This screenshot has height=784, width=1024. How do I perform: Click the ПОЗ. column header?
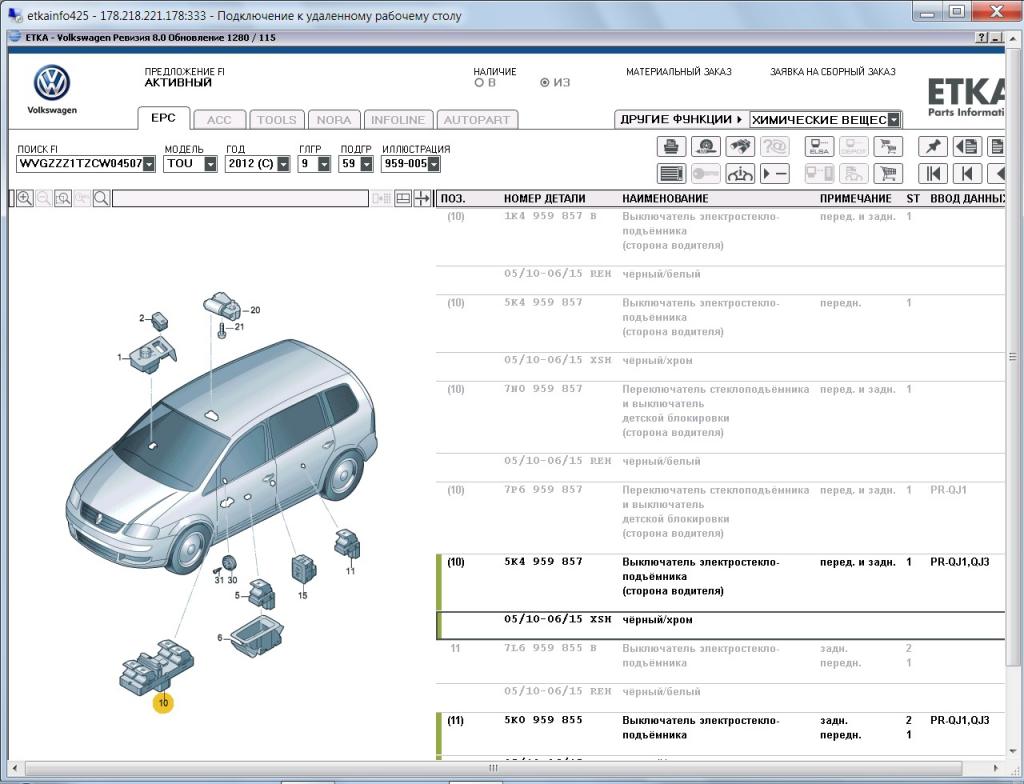pyautogui.click(x=453, y=199)
